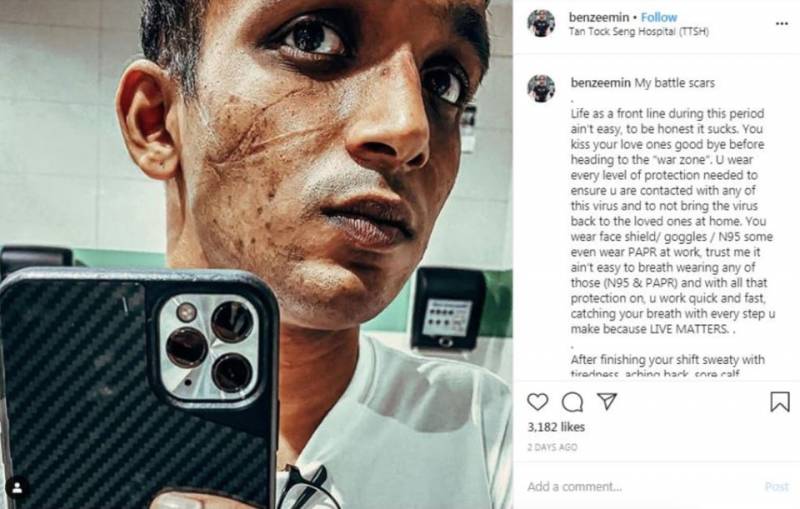Image resolution: width=800 pixels, height=509 pixels.
Task: Save post with bookmark icon
Action: click(x=780, y=402)
